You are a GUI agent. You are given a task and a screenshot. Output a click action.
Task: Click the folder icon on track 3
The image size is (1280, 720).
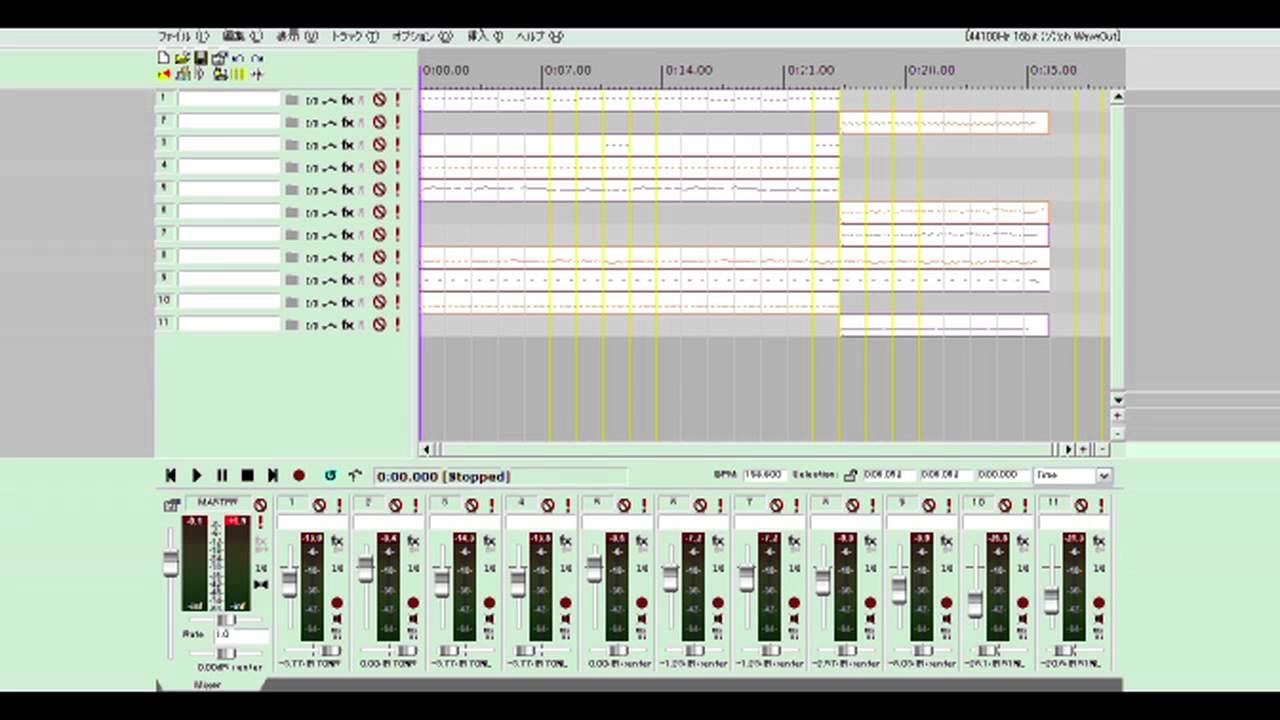292,145
